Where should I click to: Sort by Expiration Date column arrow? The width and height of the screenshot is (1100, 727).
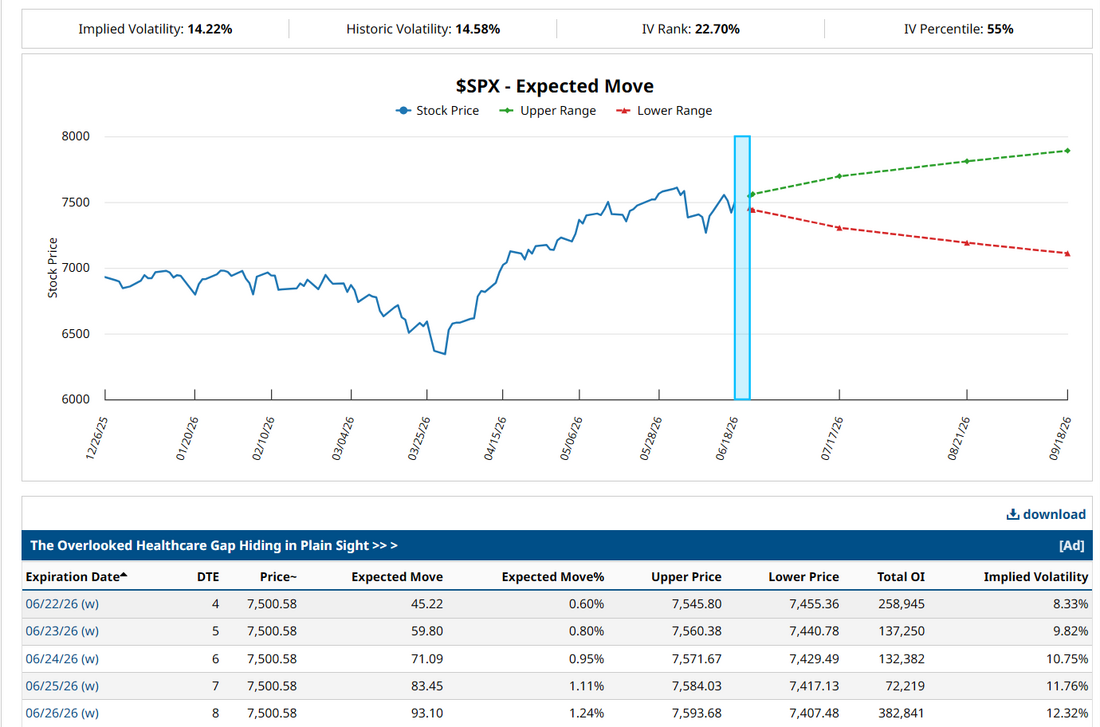pos(124,575)
